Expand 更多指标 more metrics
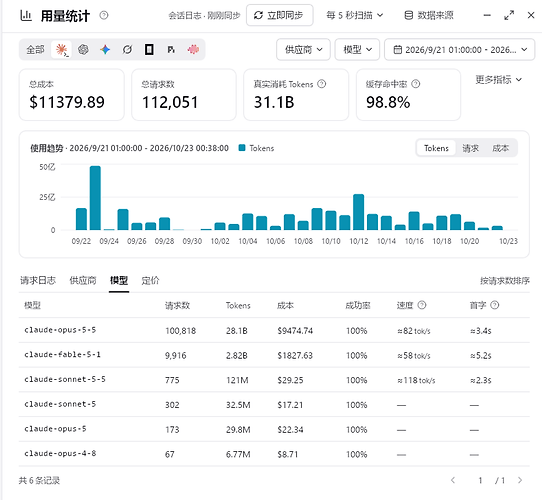 498,80
